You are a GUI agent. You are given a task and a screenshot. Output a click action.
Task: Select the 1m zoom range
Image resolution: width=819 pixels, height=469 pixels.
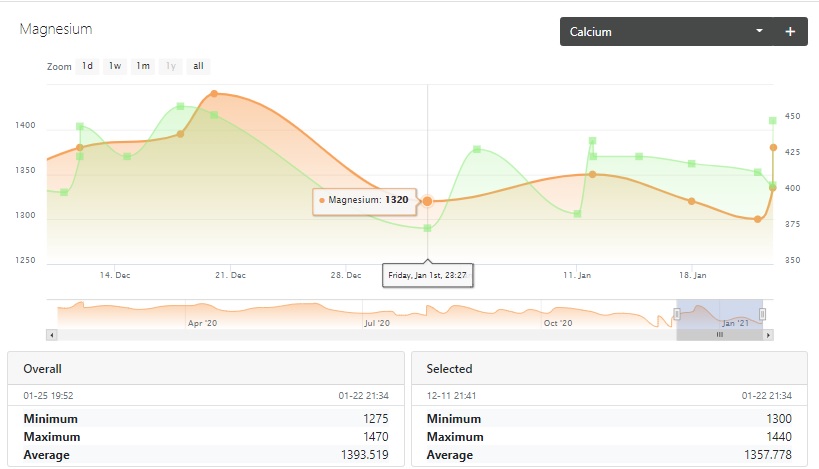tap(143, 66)
